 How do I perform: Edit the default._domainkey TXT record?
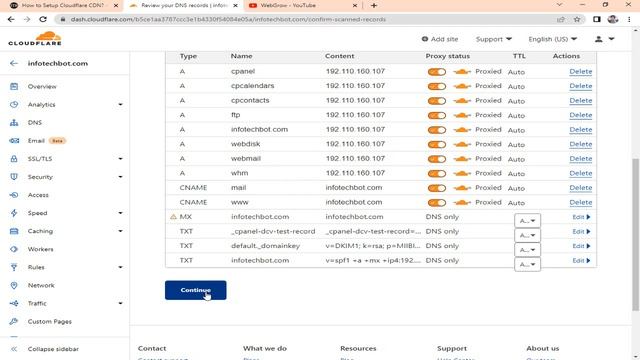click(581, 246)
